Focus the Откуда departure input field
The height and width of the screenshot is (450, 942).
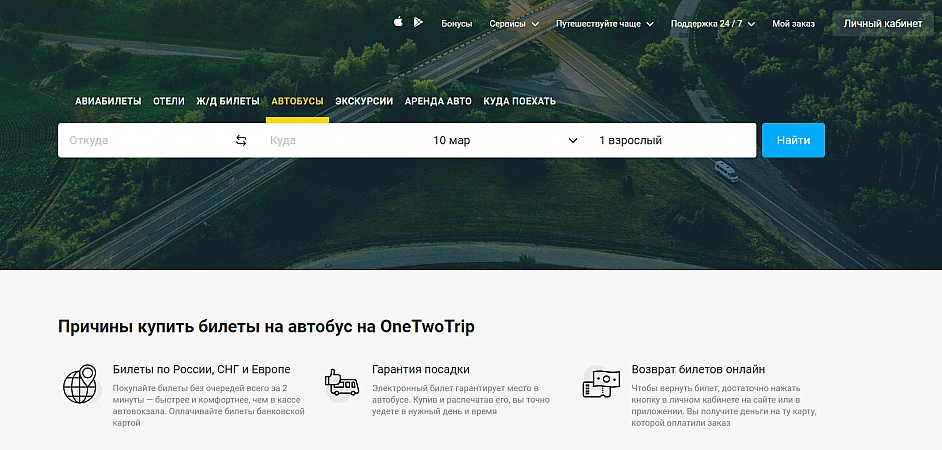145,141
